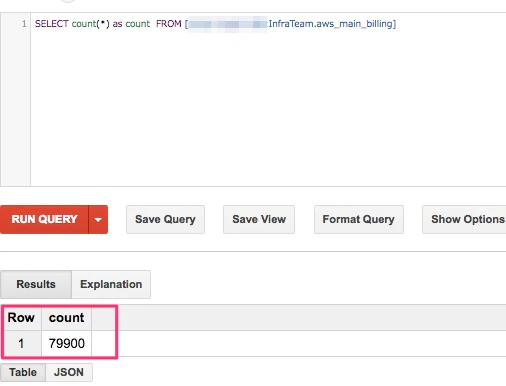Open the Run Query dropdown arrow

pyautogui.click(x=98, y=219)
